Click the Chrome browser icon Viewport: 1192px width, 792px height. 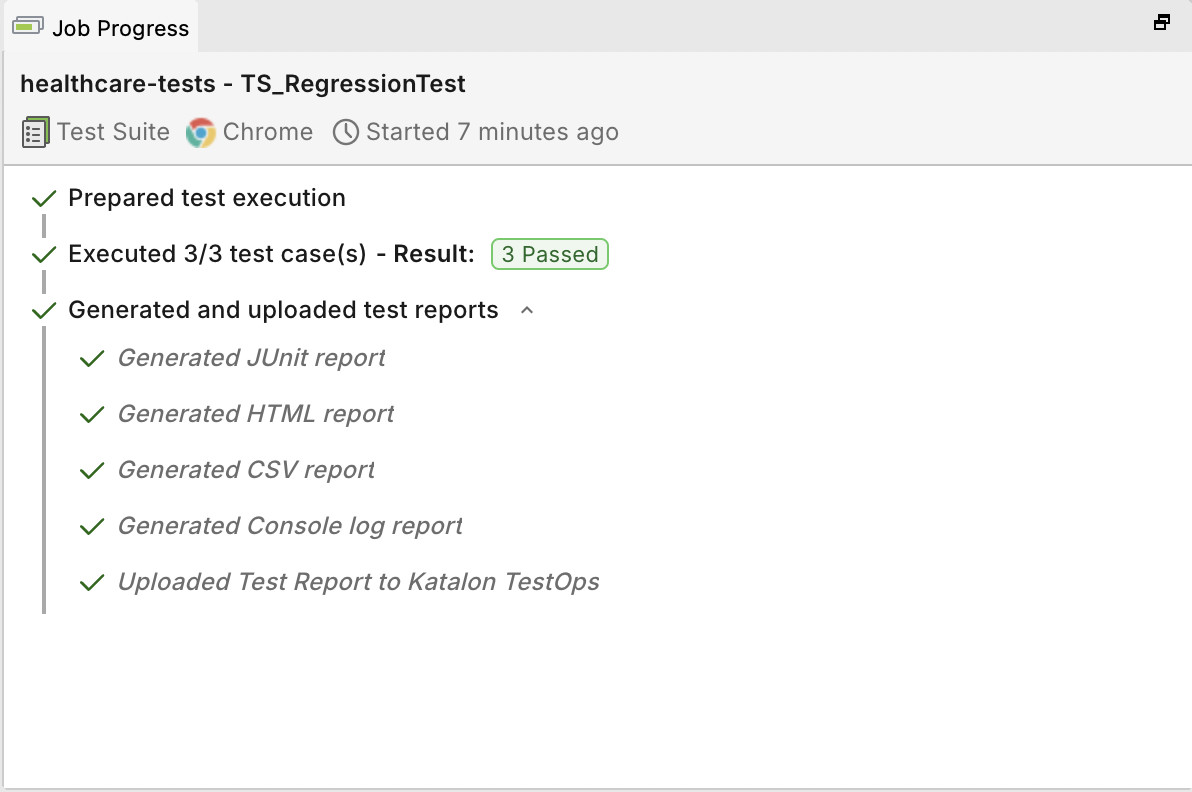click(201, 132)
